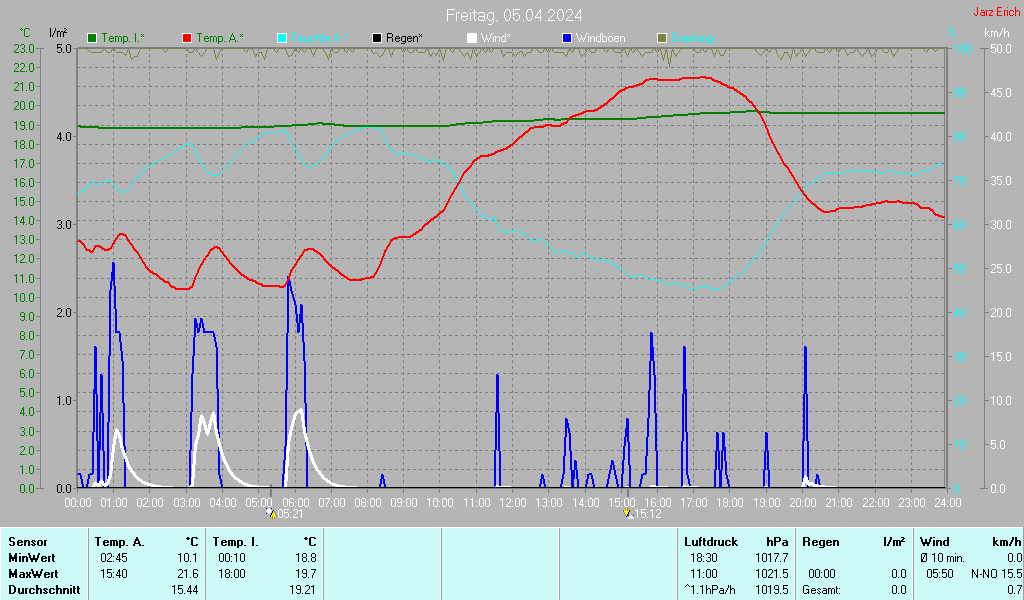The height and width of the screenshot is (600, 1024).
Task: Click the 'Regen' column header in table
Action: (820, 542)
